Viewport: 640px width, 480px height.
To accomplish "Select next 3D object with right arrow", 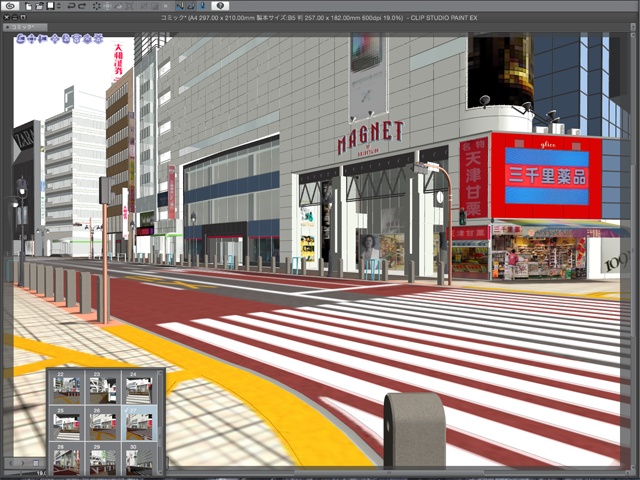I will coord(23,463).
